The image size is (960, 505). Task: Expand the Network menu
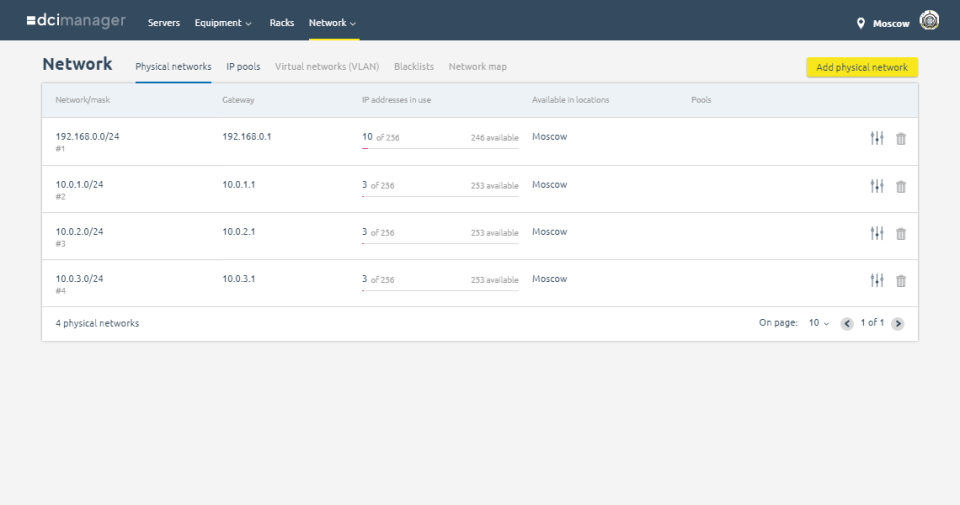point(332,23)
